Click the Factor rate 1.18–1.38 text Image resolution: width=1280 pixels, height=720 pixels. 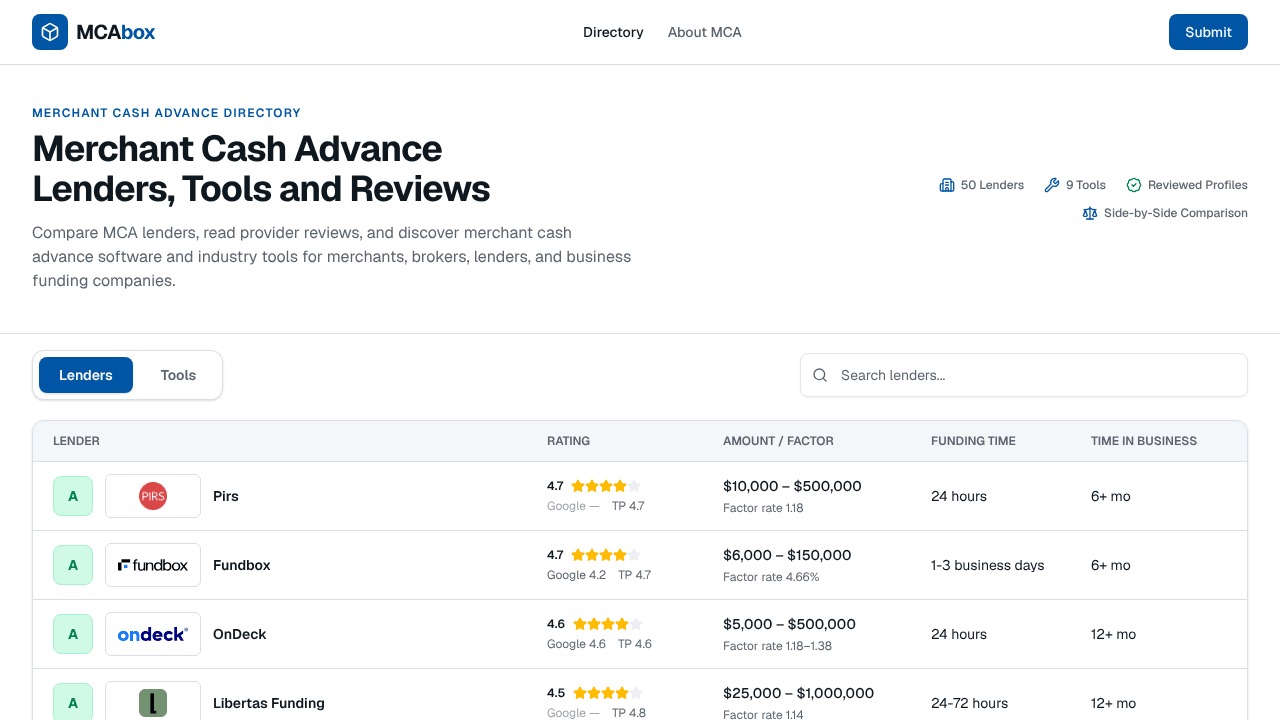pyautogui.click(x=777, y=646)
